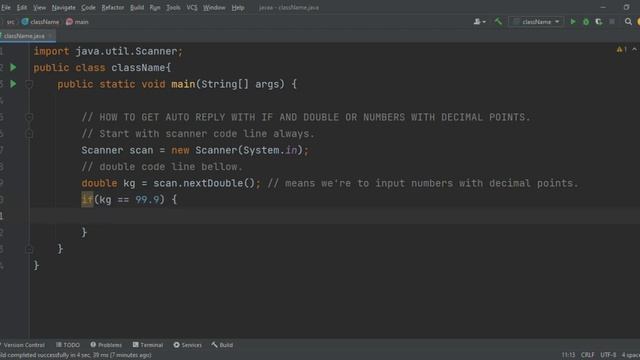Toggle fold marker at Start with scanner comment
Image resolution: width=640 pixels, height=360 pixels.
pyautogui.click(x=29, y=133)
